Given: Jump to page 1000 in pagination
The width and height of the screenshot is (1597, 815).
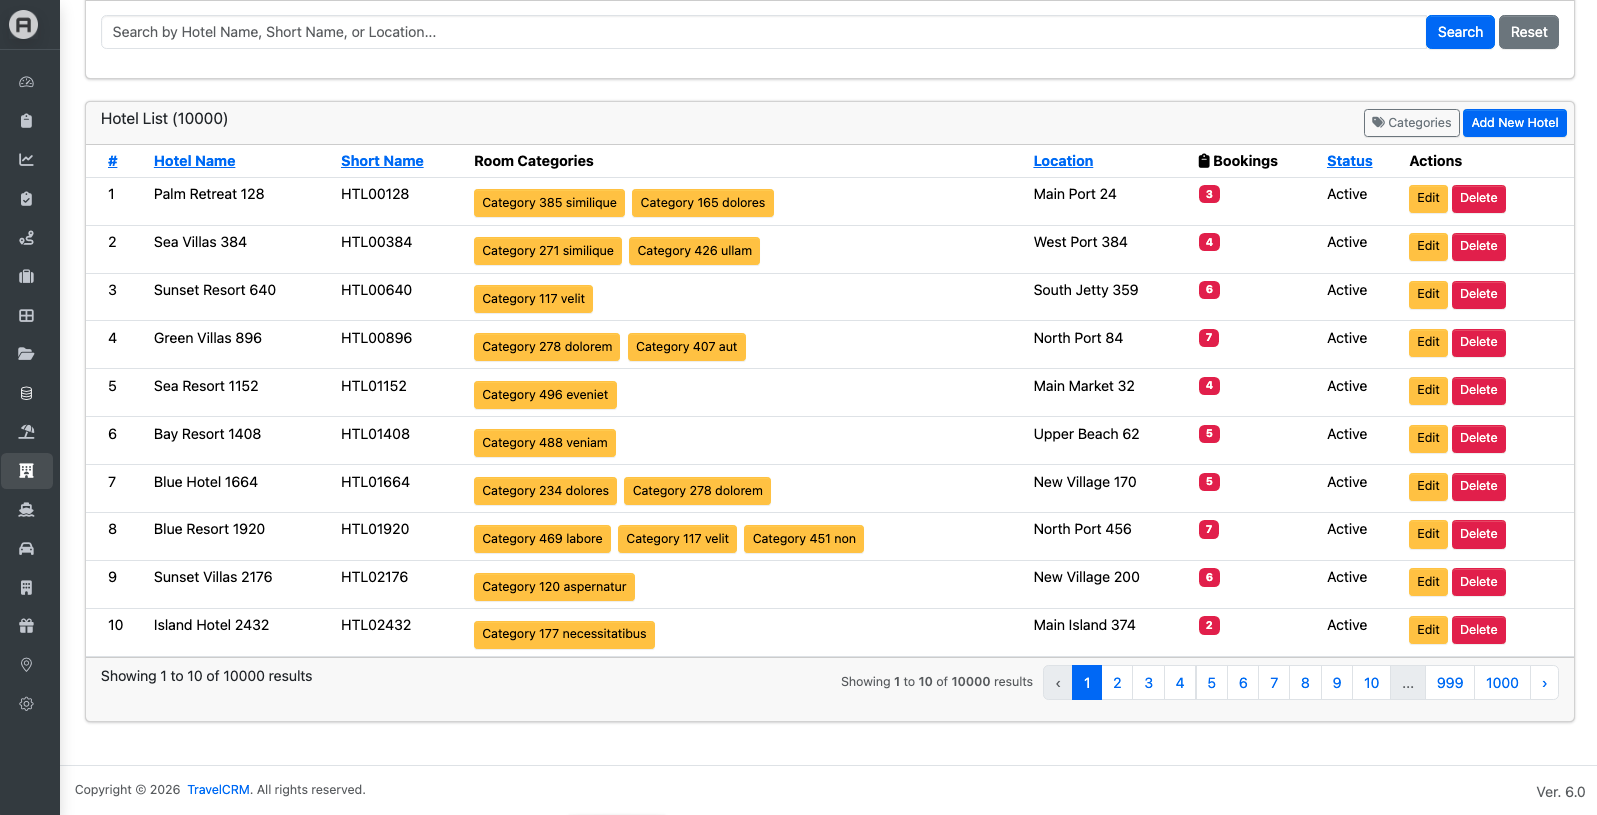Looking at the screenshot, I should tap(1502, 683).
